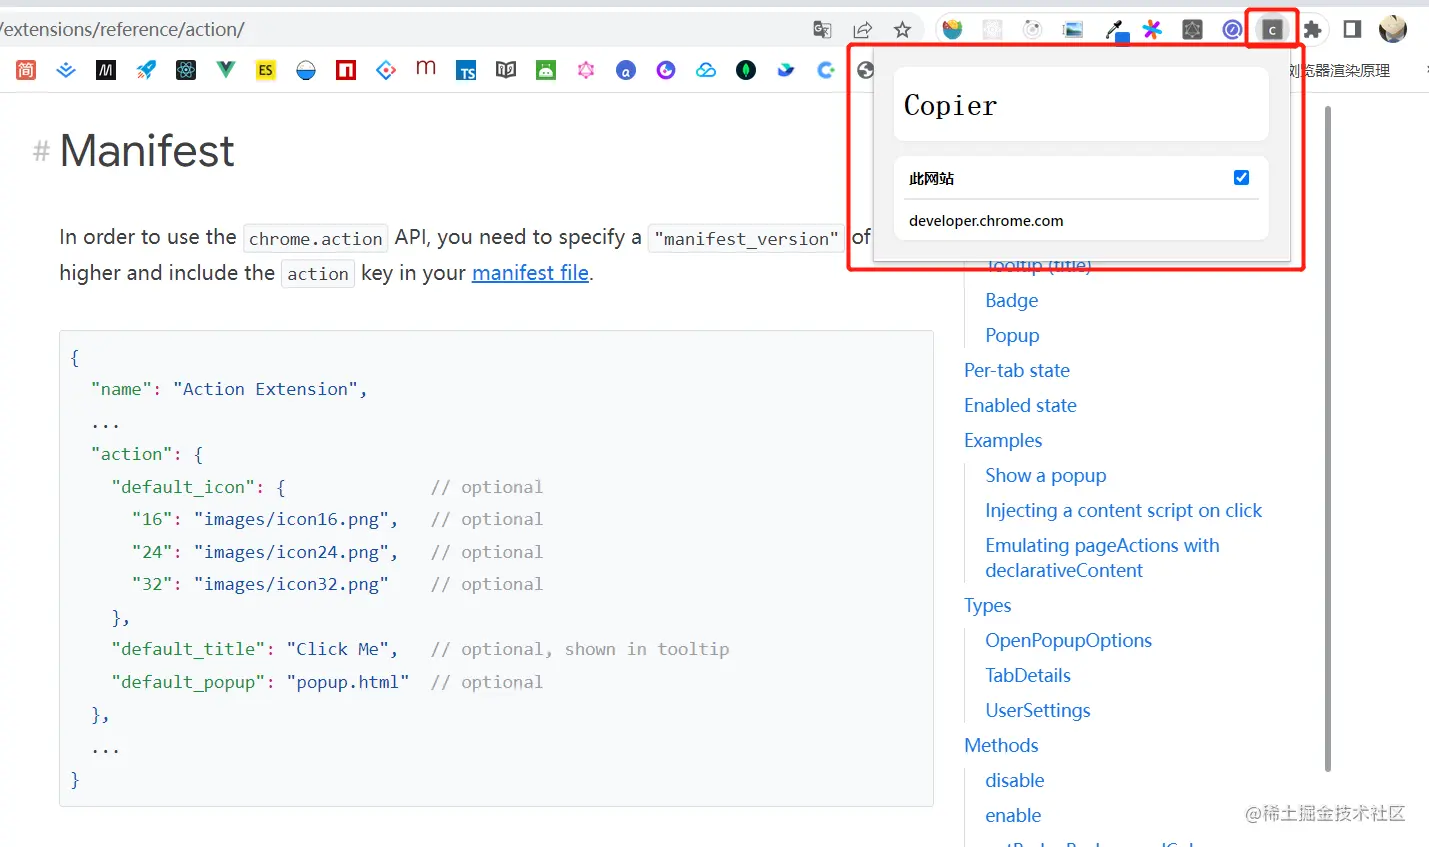Open the colorful bowl extension icon
Viewport: 1429px width, 847px height.
(952, 30)
